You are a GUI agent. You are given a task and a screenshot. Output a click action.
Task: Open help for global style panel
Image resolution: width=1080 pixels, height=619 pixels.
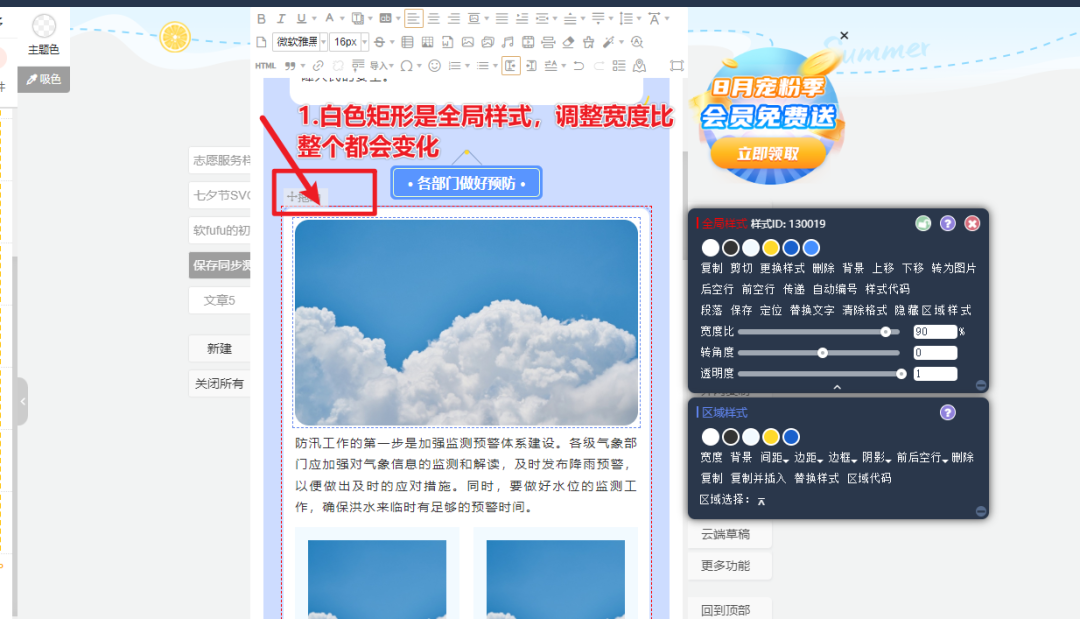[x=948, y=223]
